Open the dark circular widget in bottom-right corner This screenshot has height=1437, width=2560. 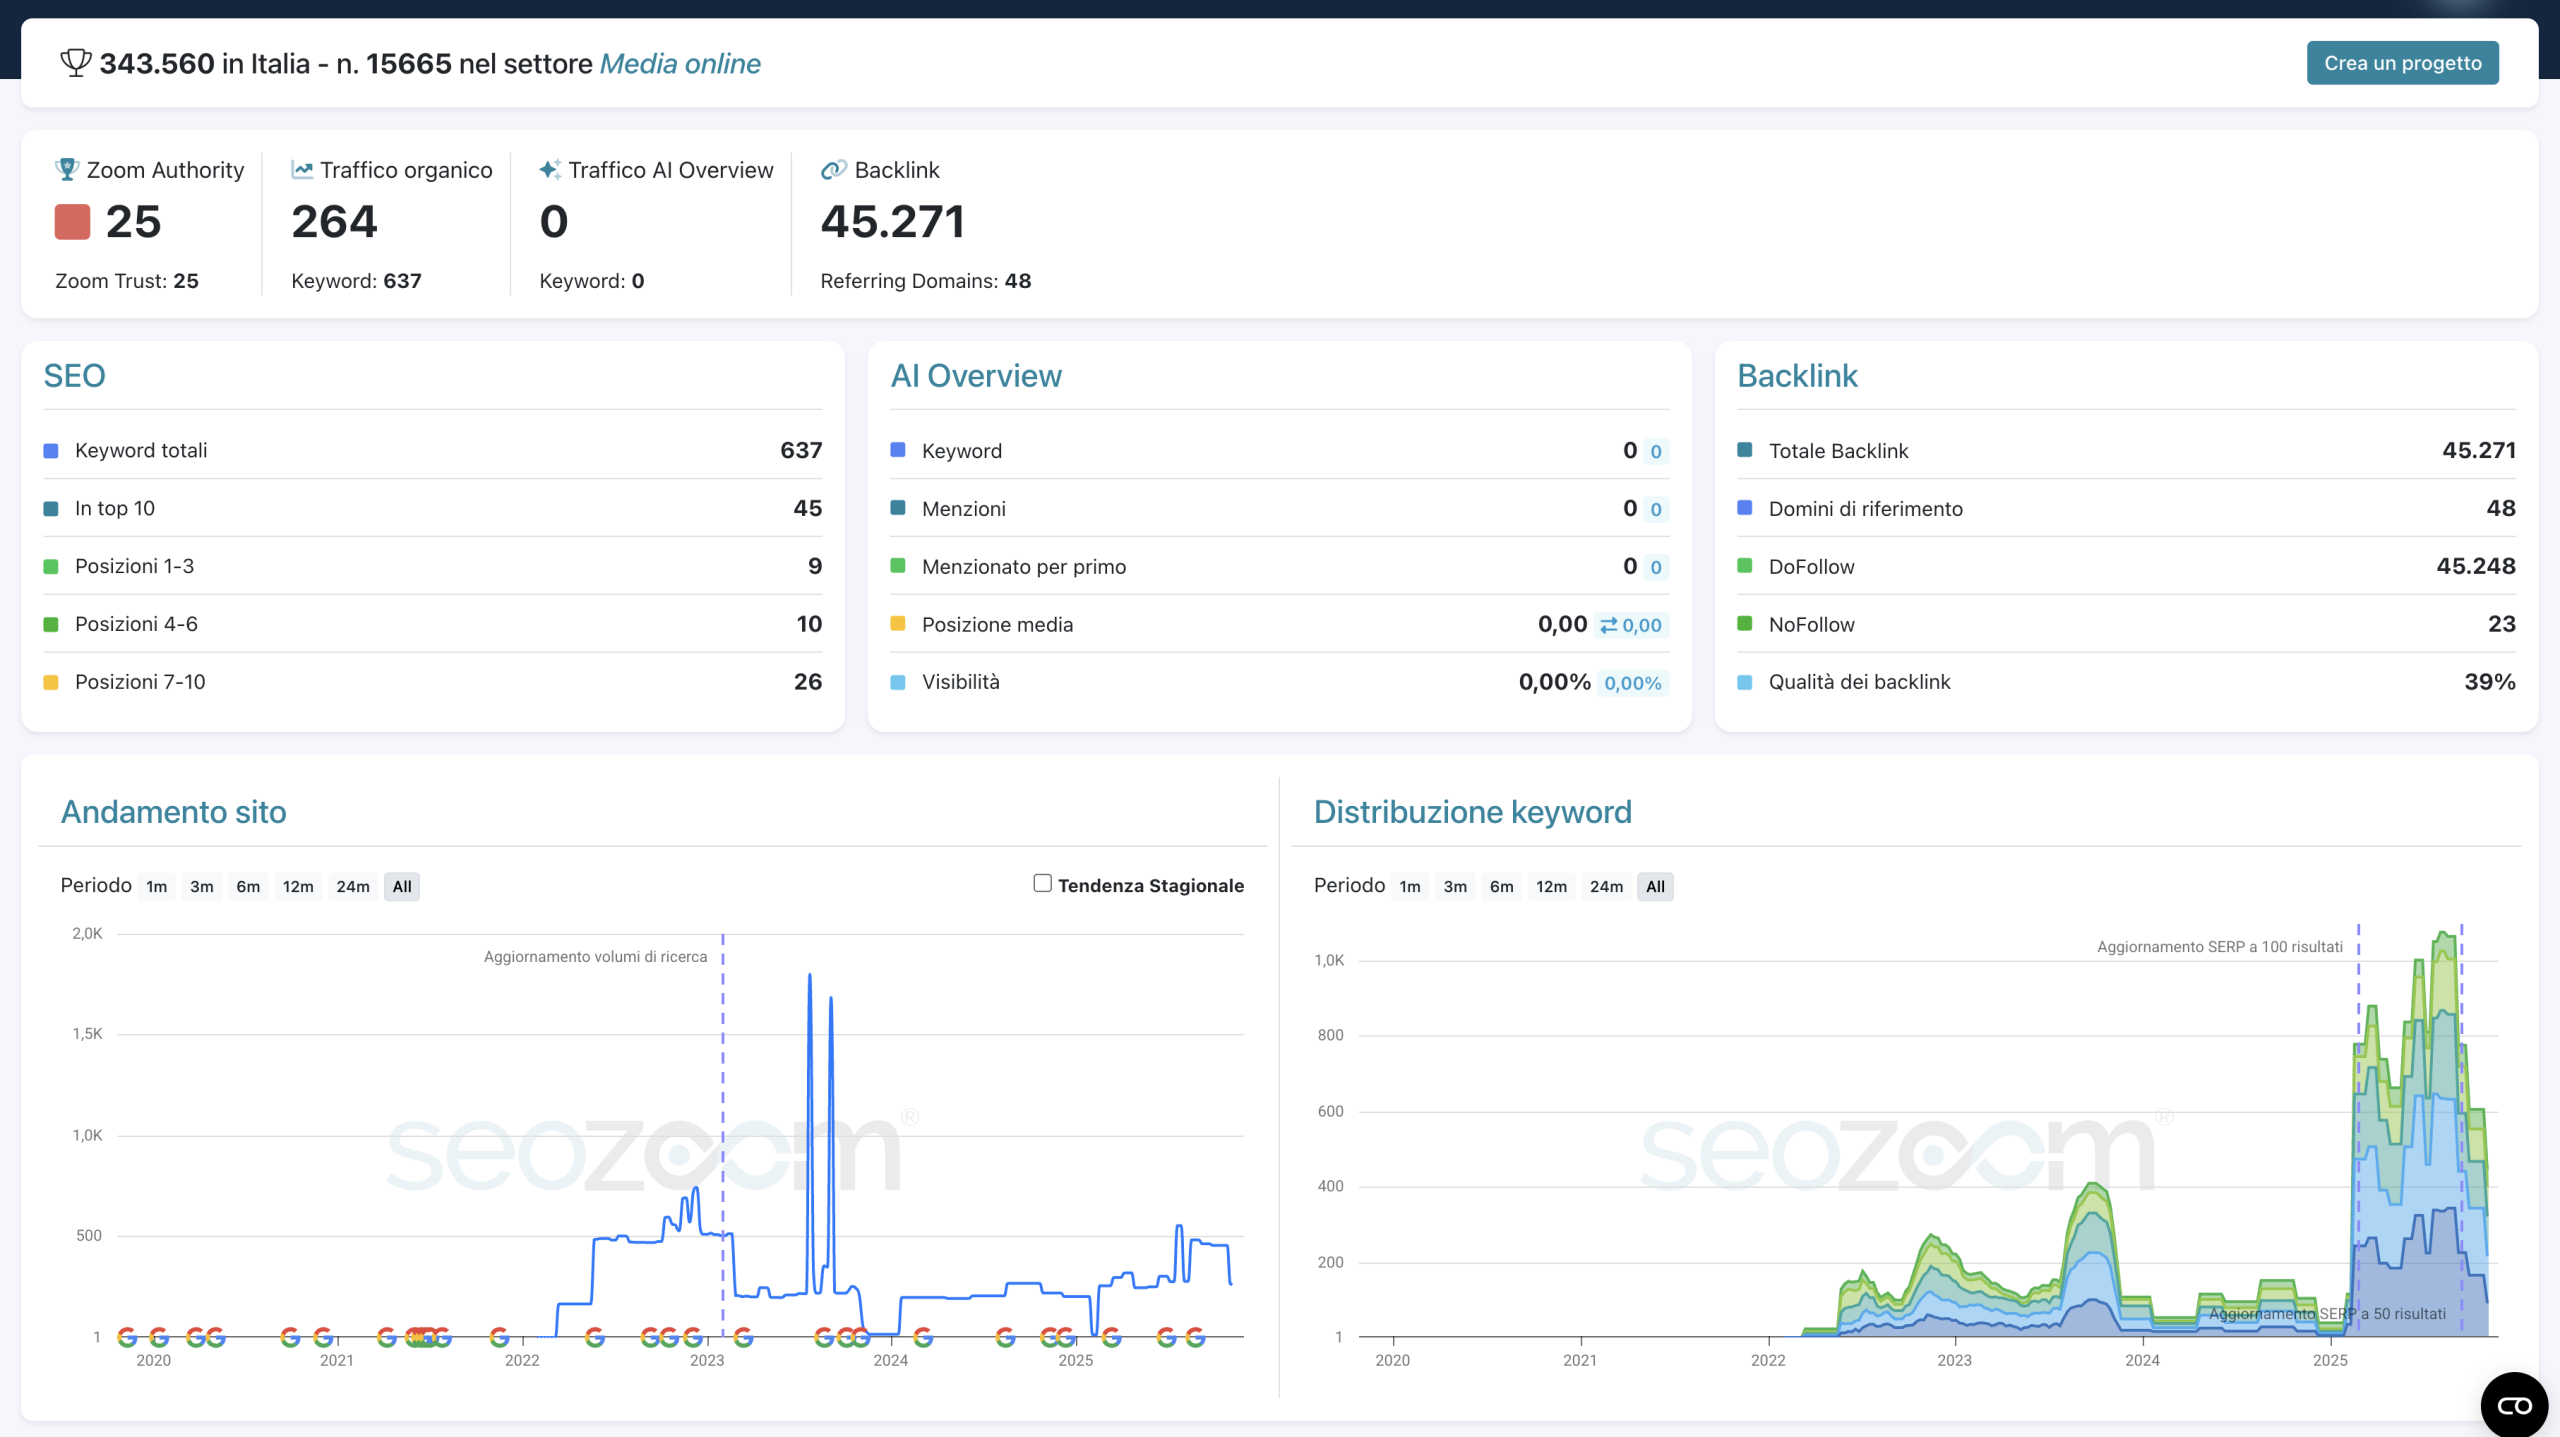2513,1404
